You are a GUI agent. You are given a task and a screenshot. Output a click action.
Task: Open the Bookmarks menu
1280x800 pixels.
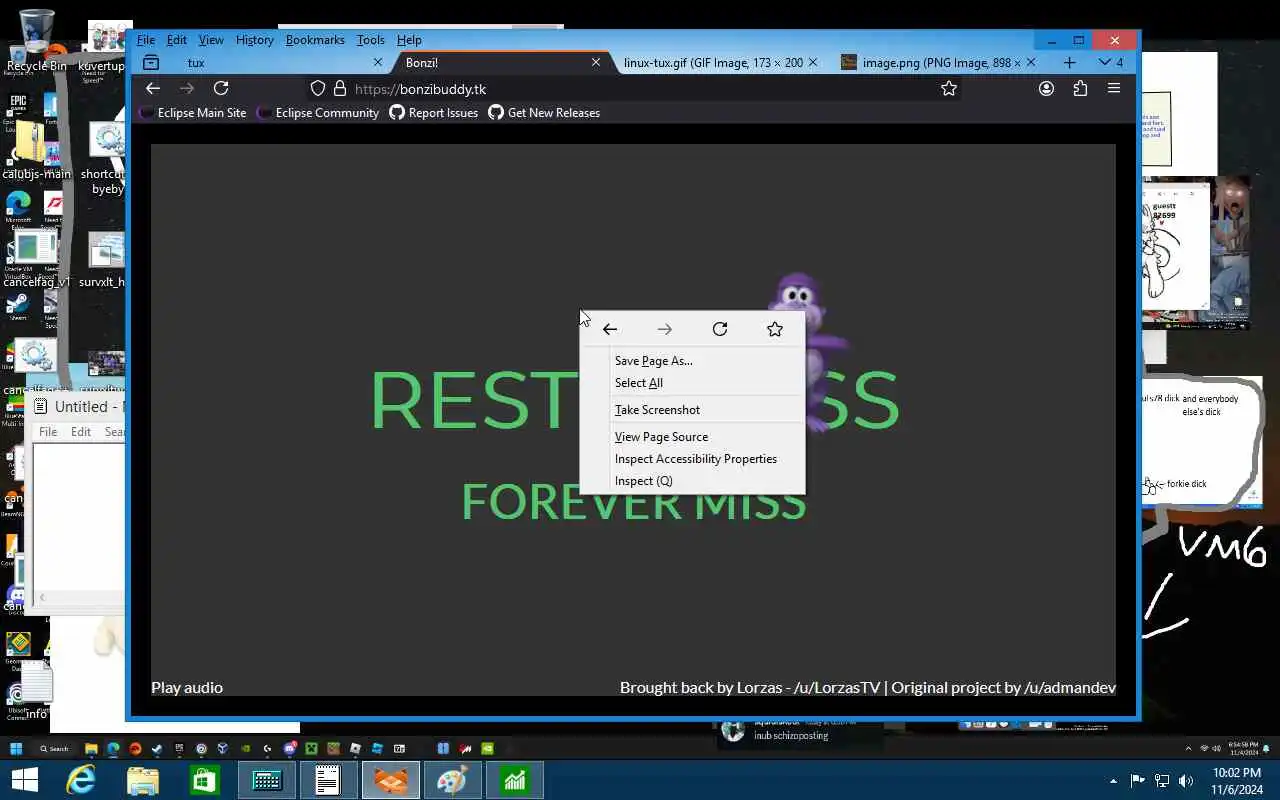coord(315,40)
